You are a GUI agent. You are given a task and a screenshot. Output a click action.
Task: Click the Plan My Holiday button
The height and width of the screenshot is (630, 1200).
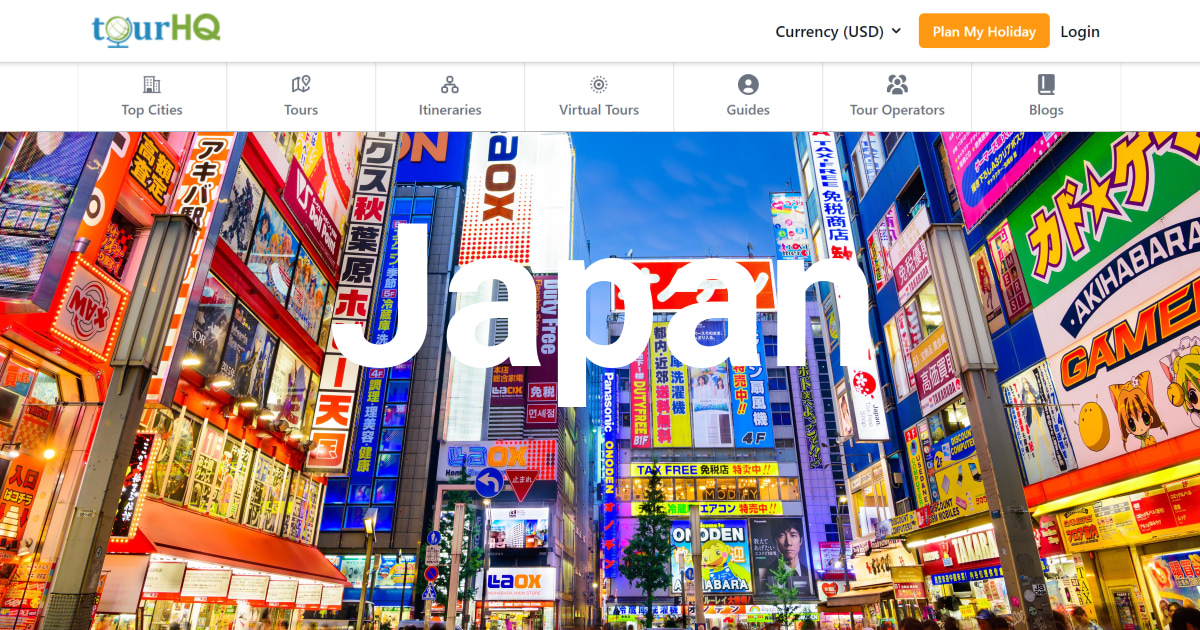[984, 31]
